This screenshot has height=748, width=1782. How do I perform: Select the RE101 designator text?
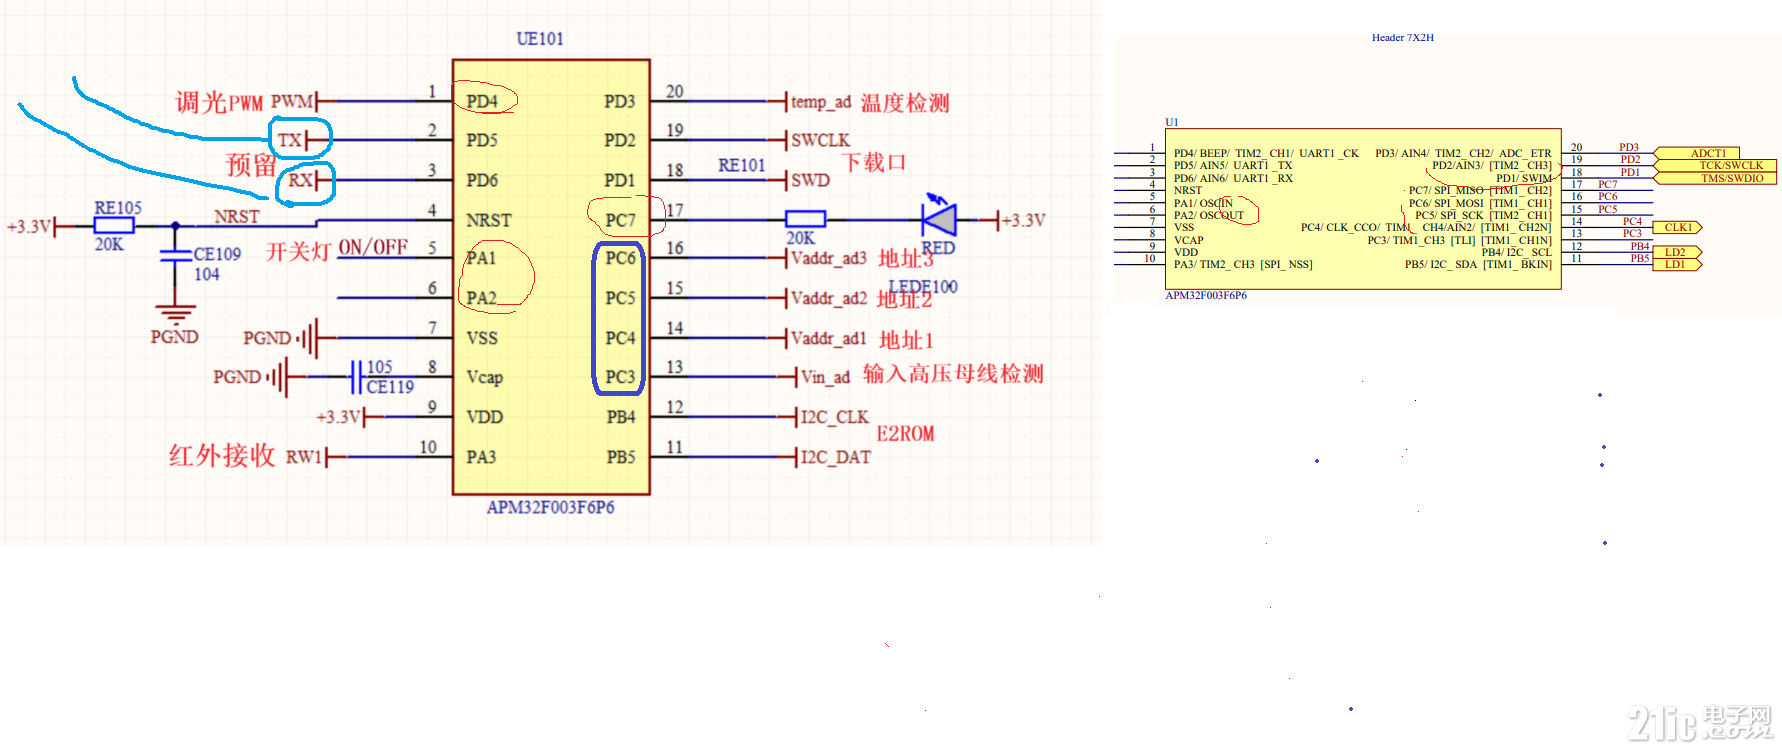[x=741, y=165]
